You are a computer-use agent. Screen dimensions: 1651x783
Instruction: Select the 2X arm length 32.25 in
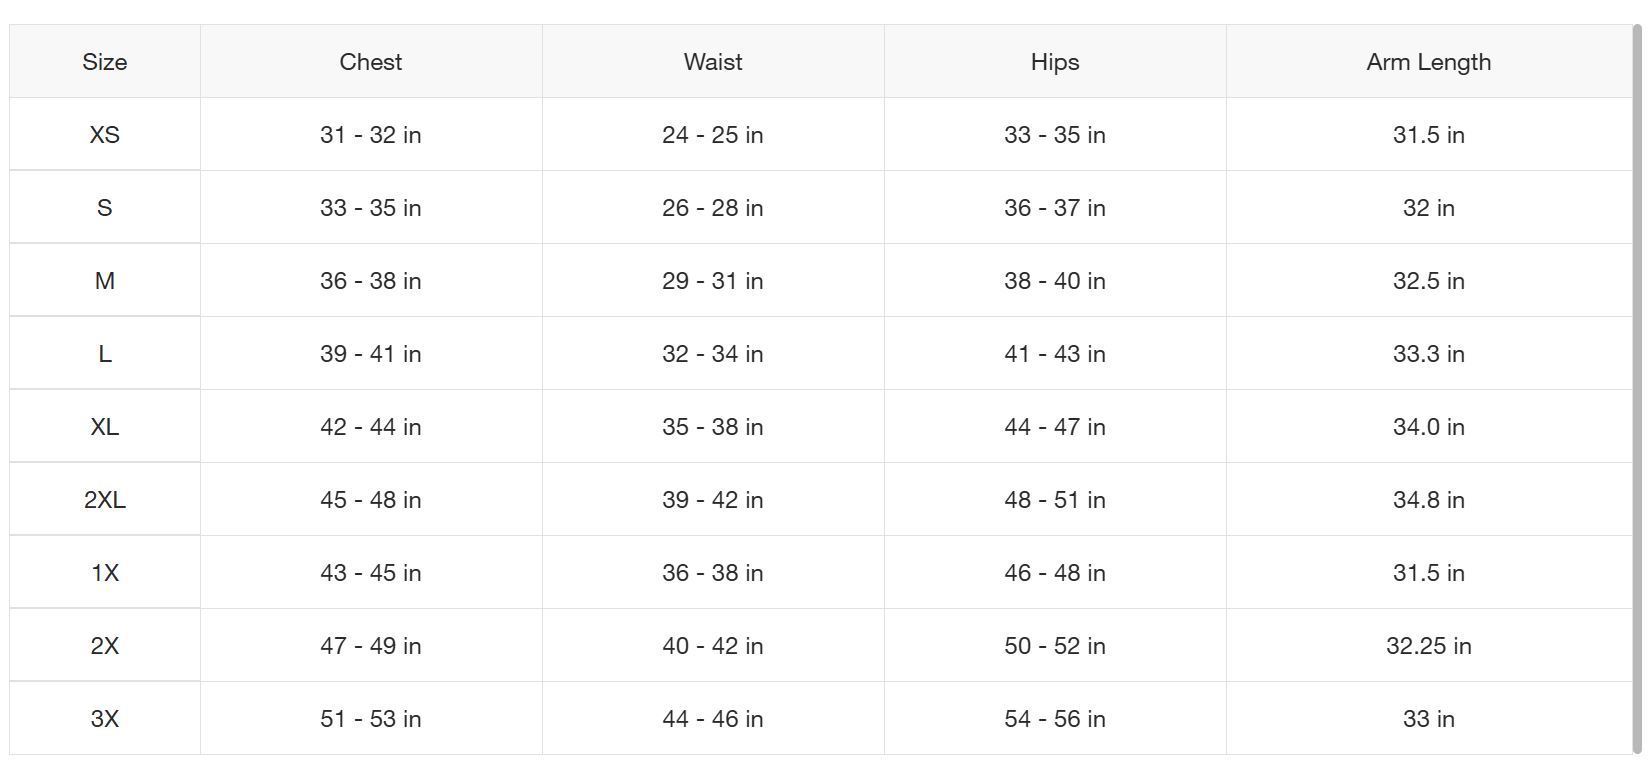pyautogui.click(x=1429, y=646)
